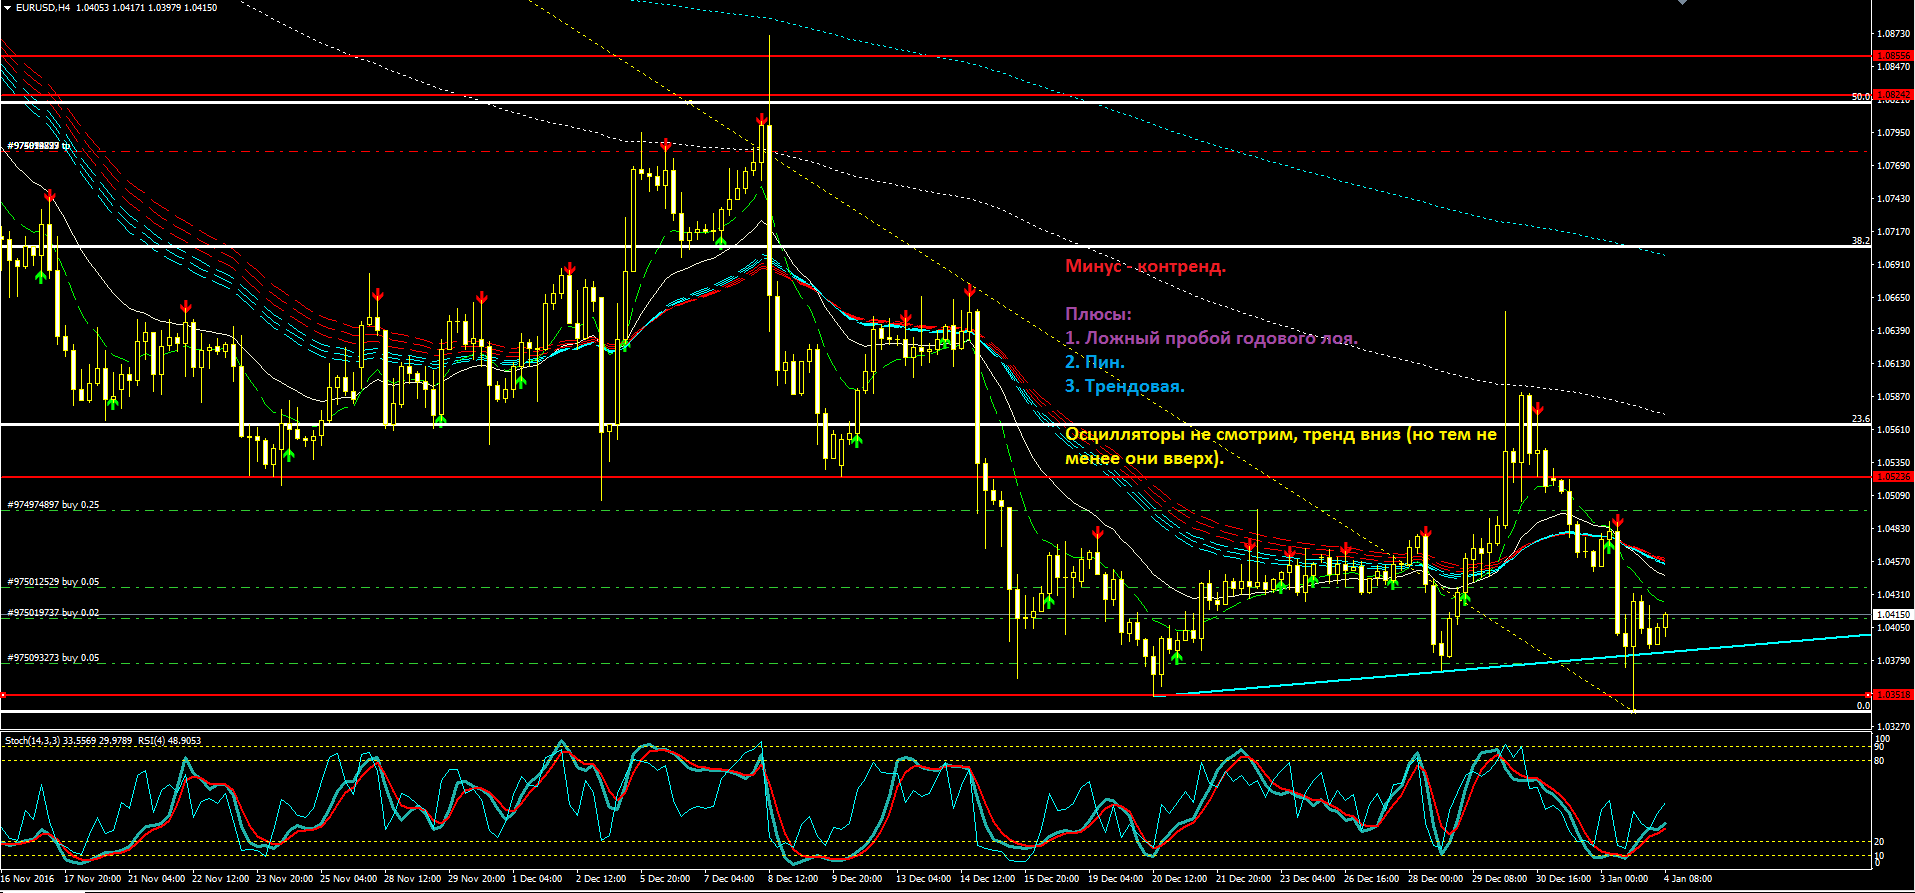The image size is (1915, 893).
Task: Click the '25 Nov 04:00' time label
Action: (348, 879)
